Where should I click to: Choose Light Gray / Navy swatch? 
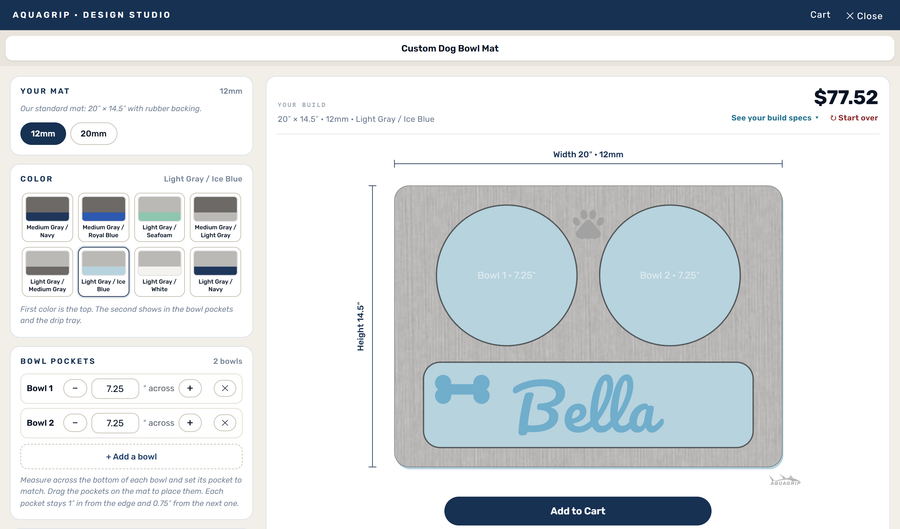coord(215,271)
